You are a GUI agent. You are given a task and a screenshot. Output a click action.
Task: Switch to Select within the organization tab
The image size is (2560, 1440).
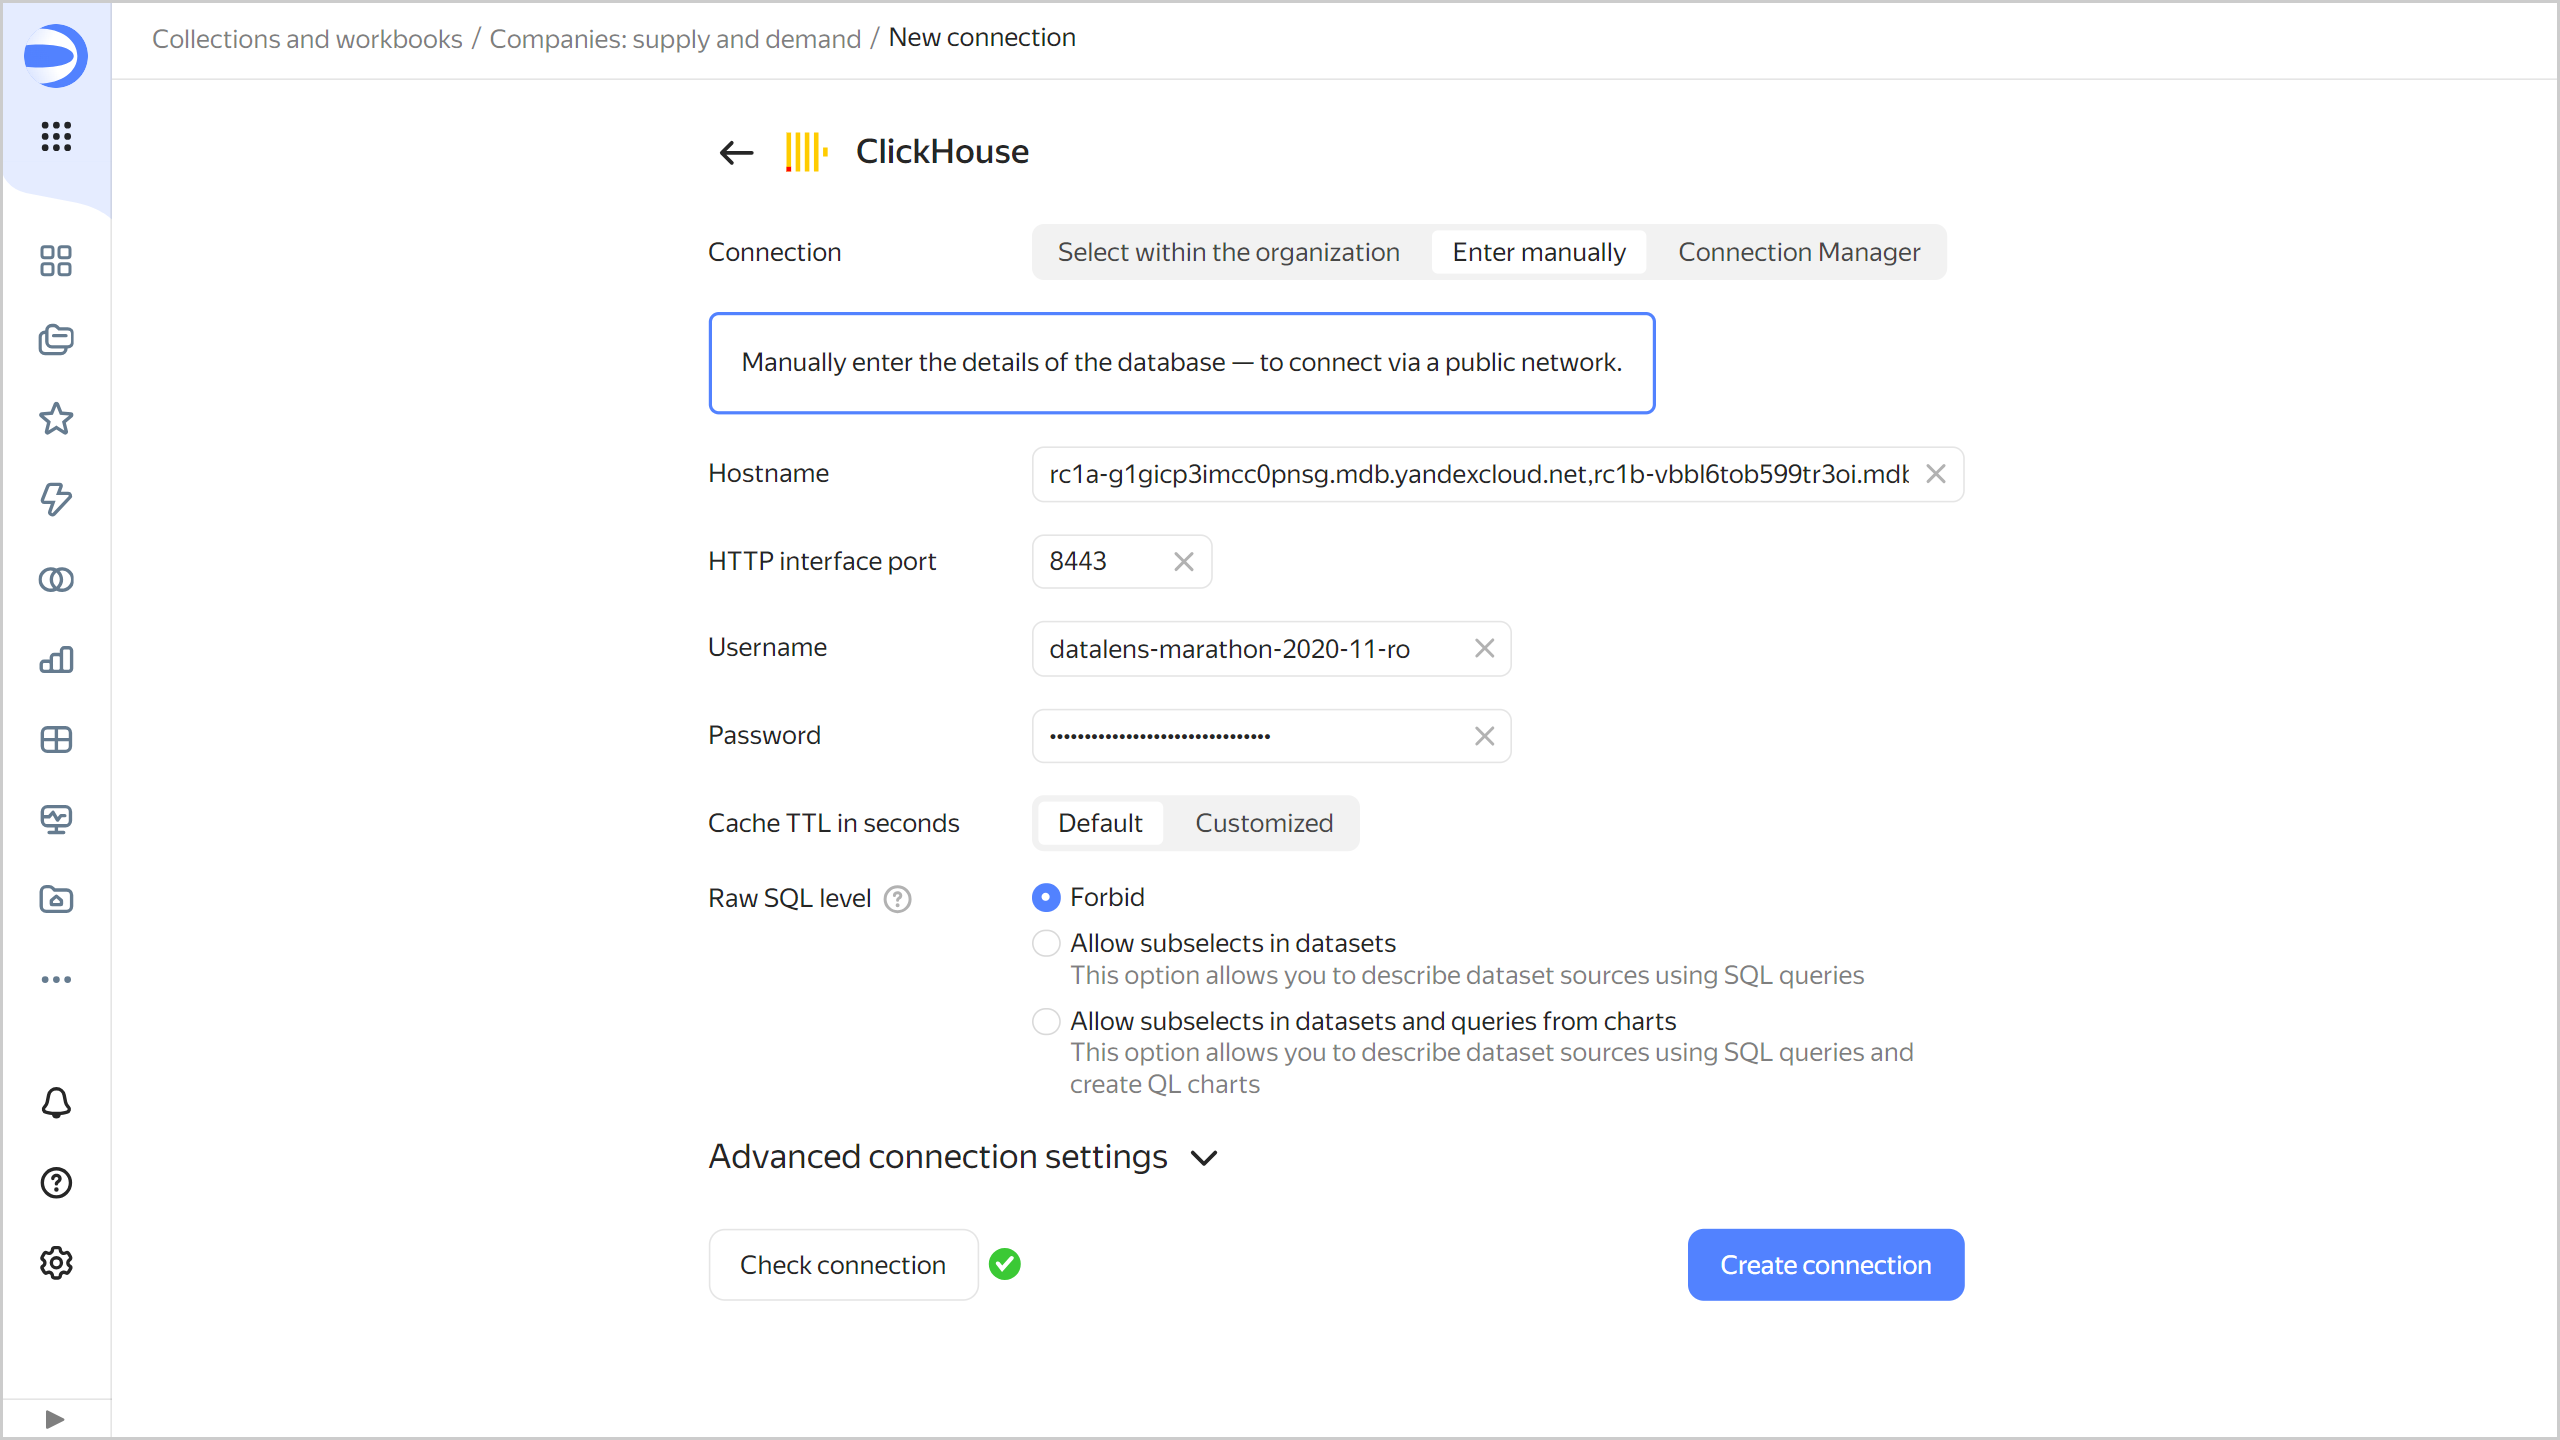pyautogui.click(x=1228, y=252)
